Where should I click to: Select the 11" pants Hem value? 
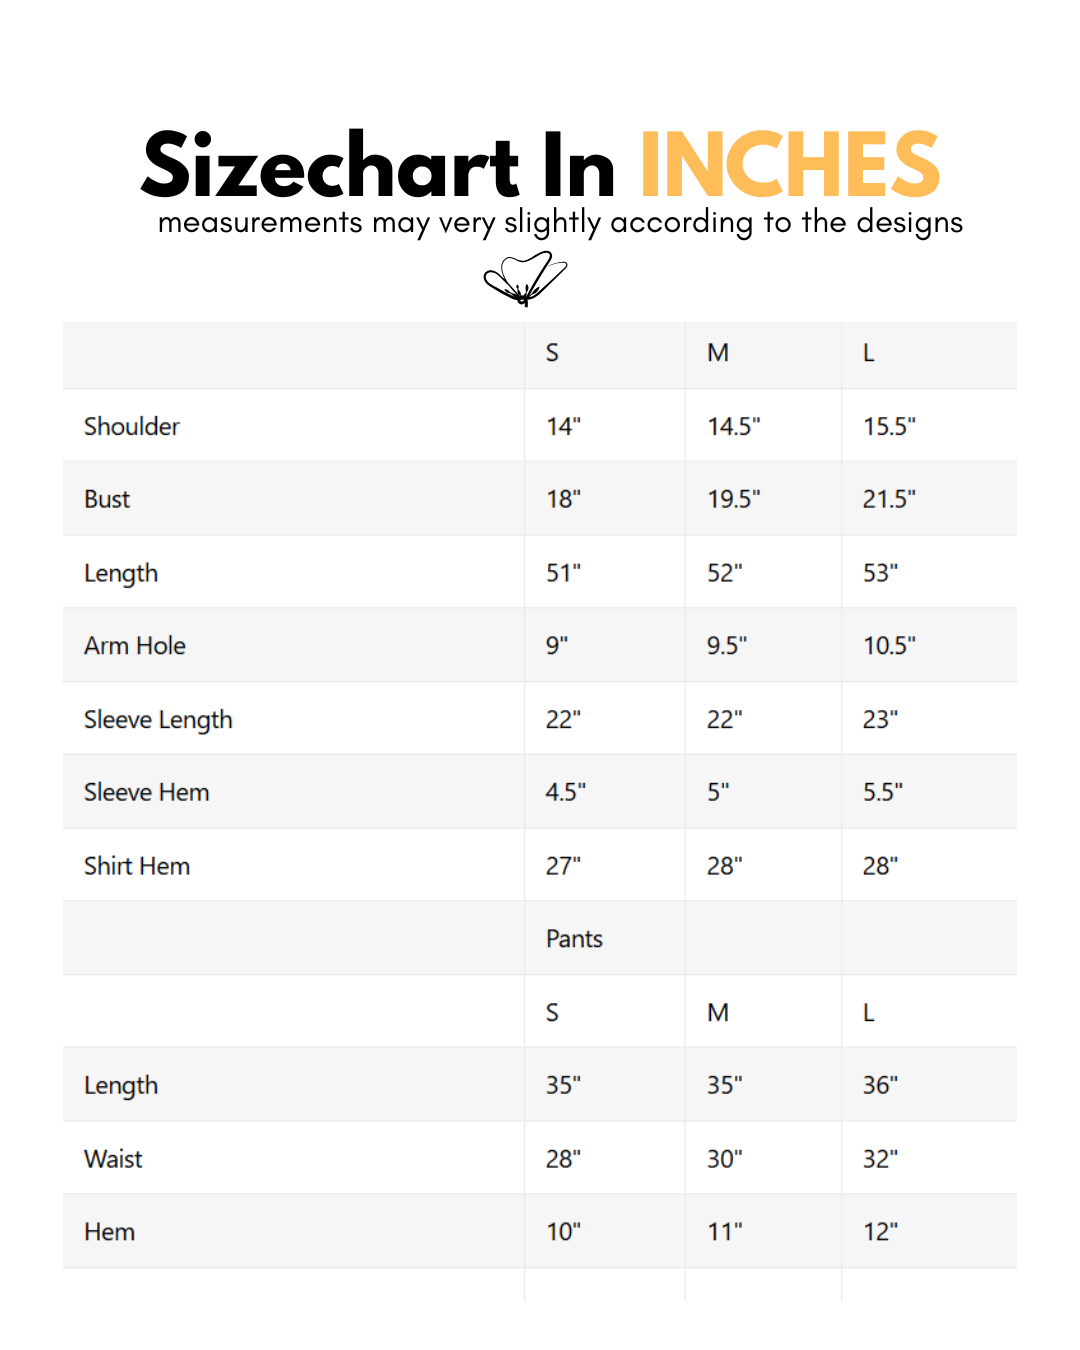click(724, 1232)
